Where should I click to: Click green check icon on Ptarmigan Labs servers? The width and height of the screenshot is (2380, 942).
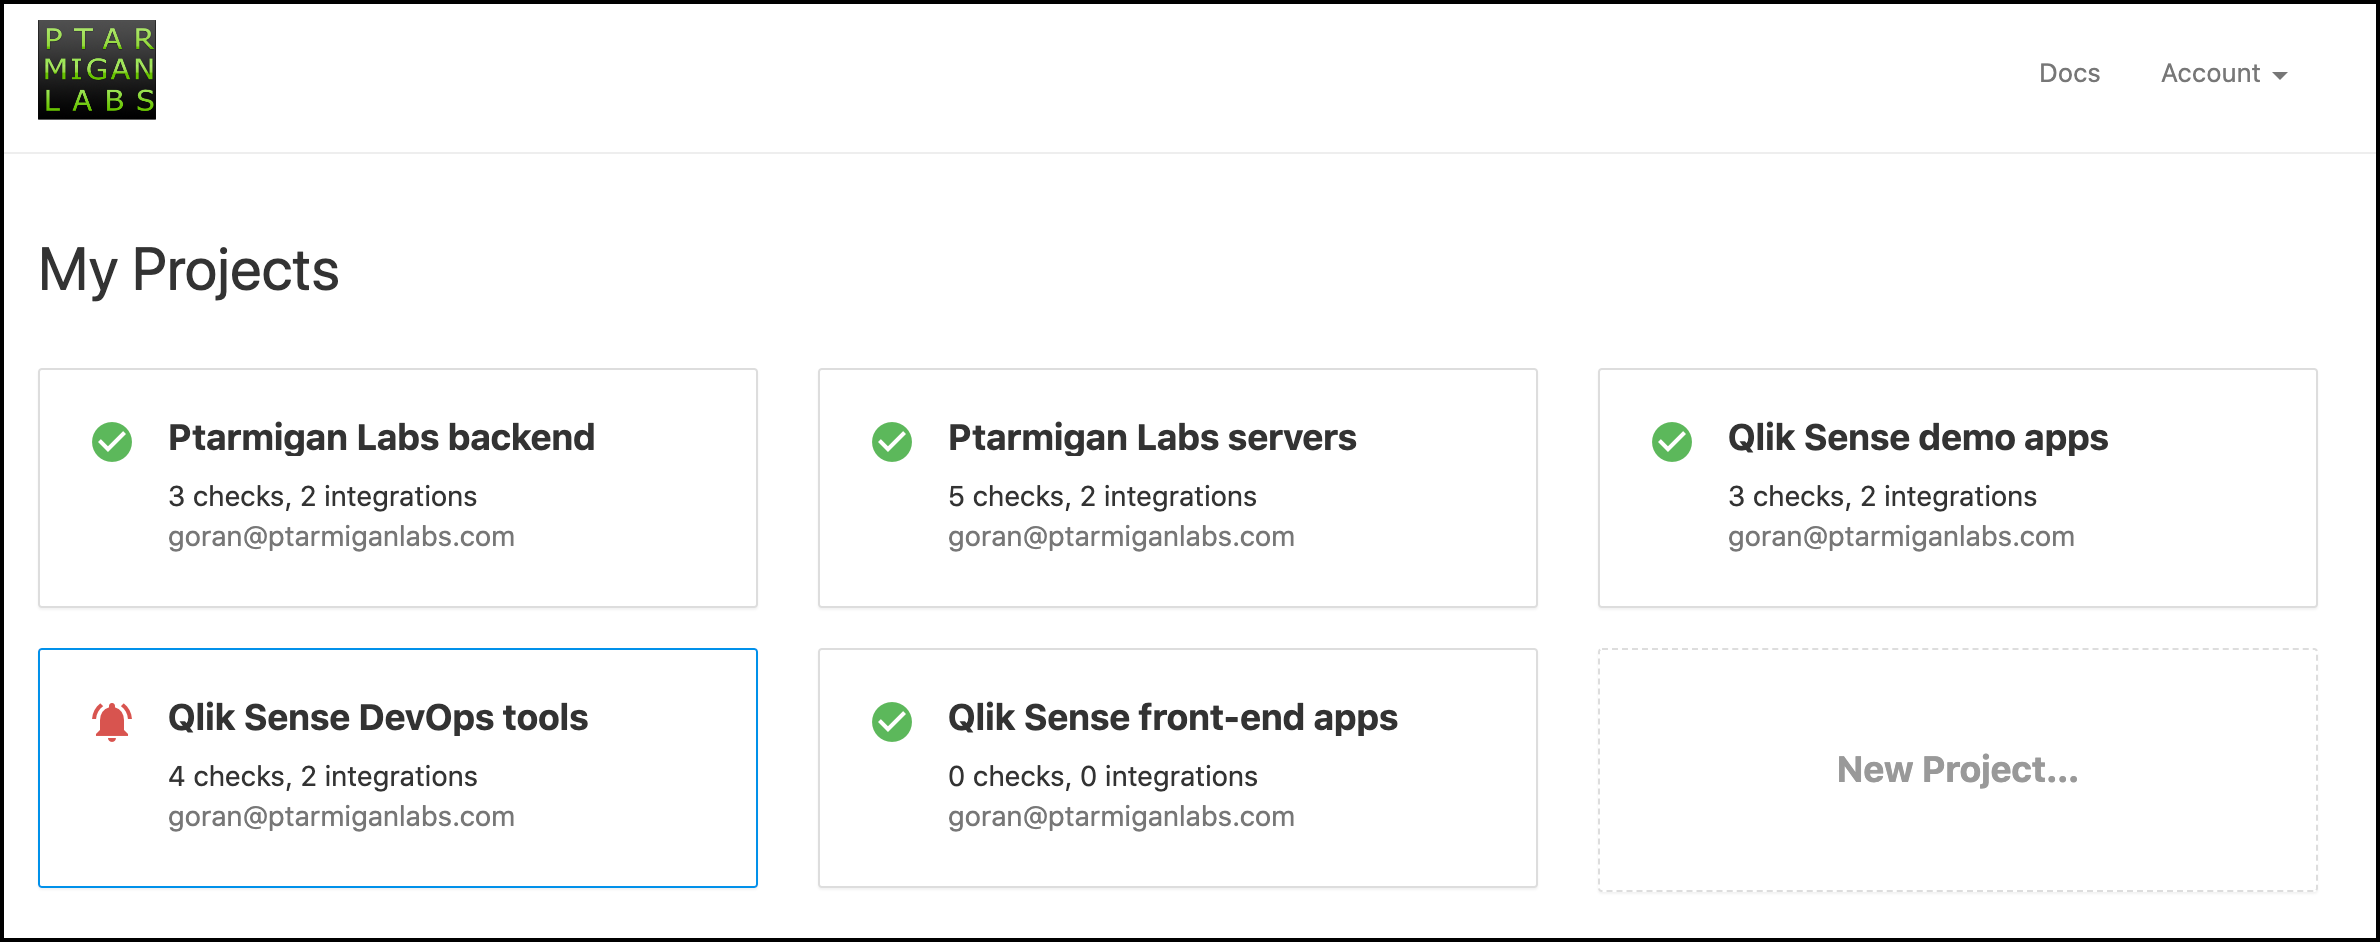tap(892, 441)
